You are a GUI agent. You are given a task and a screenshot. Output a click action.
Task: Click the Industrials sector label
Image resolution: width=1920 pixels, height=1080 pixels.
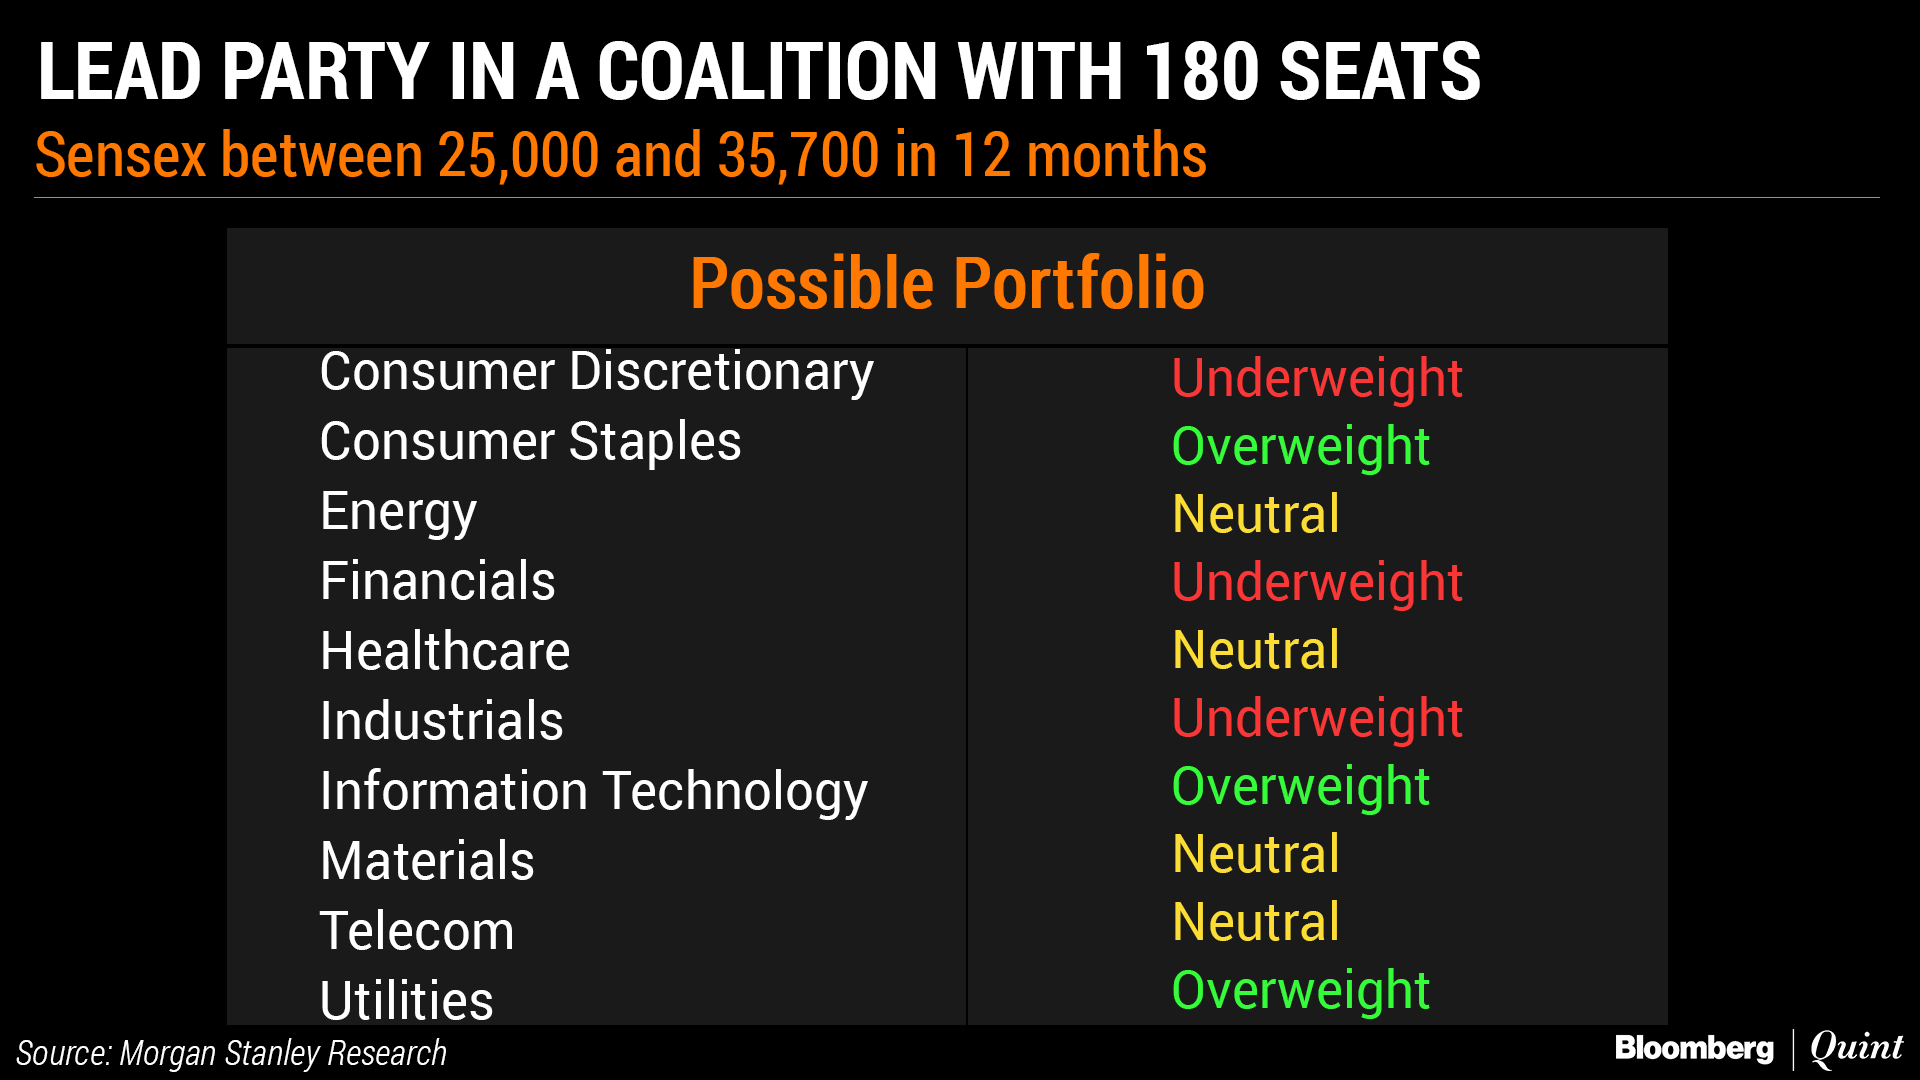point(441,721)
